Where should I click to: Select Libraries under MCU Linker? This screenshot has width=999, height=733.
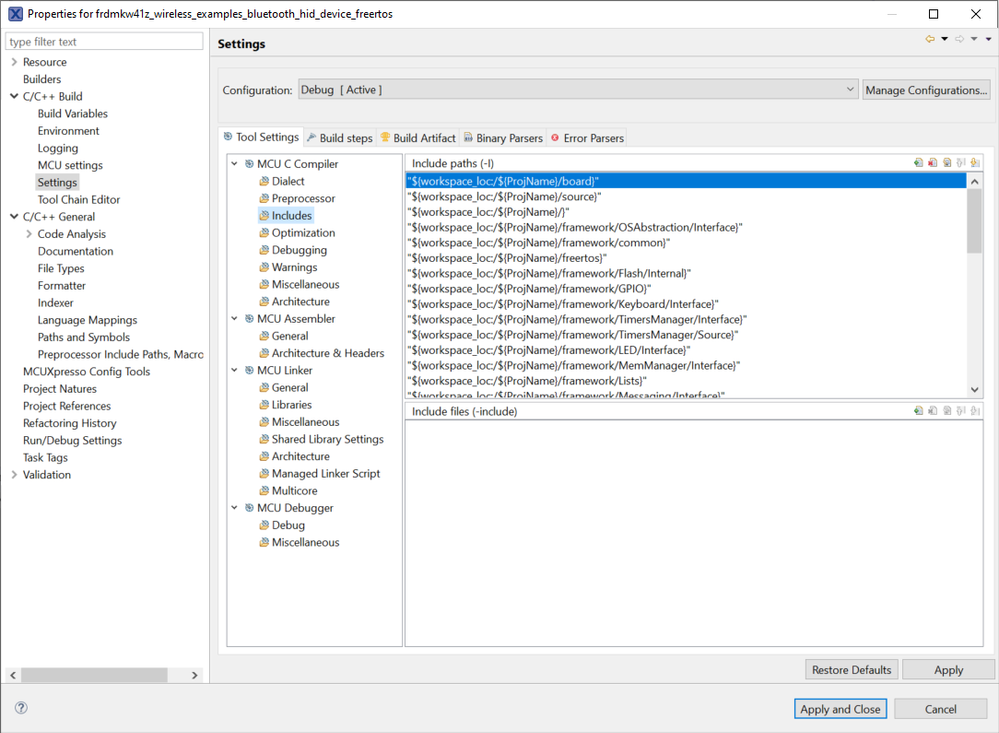(x=292, y=405)
